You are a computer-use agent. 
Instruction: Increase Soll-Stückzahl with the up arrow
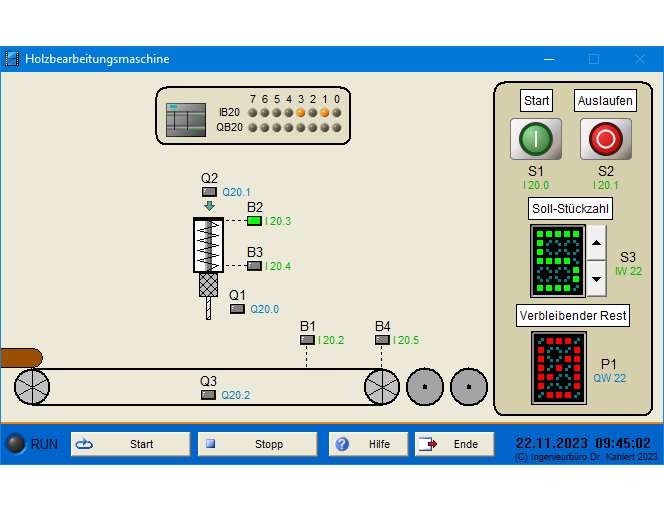point(597,243)
